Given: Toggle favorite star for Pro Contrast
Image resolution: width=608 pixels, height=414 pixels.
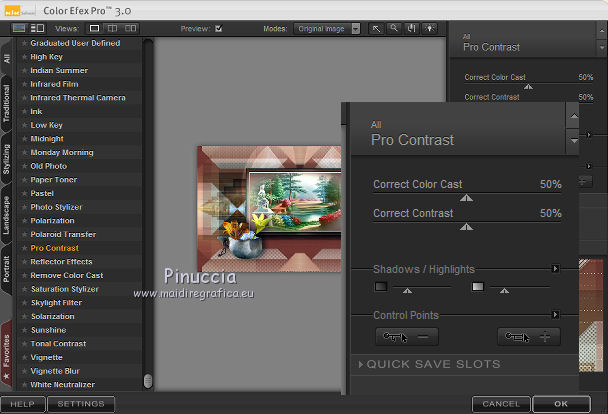Looking at the screenshot, I should [x=24, y=248].
